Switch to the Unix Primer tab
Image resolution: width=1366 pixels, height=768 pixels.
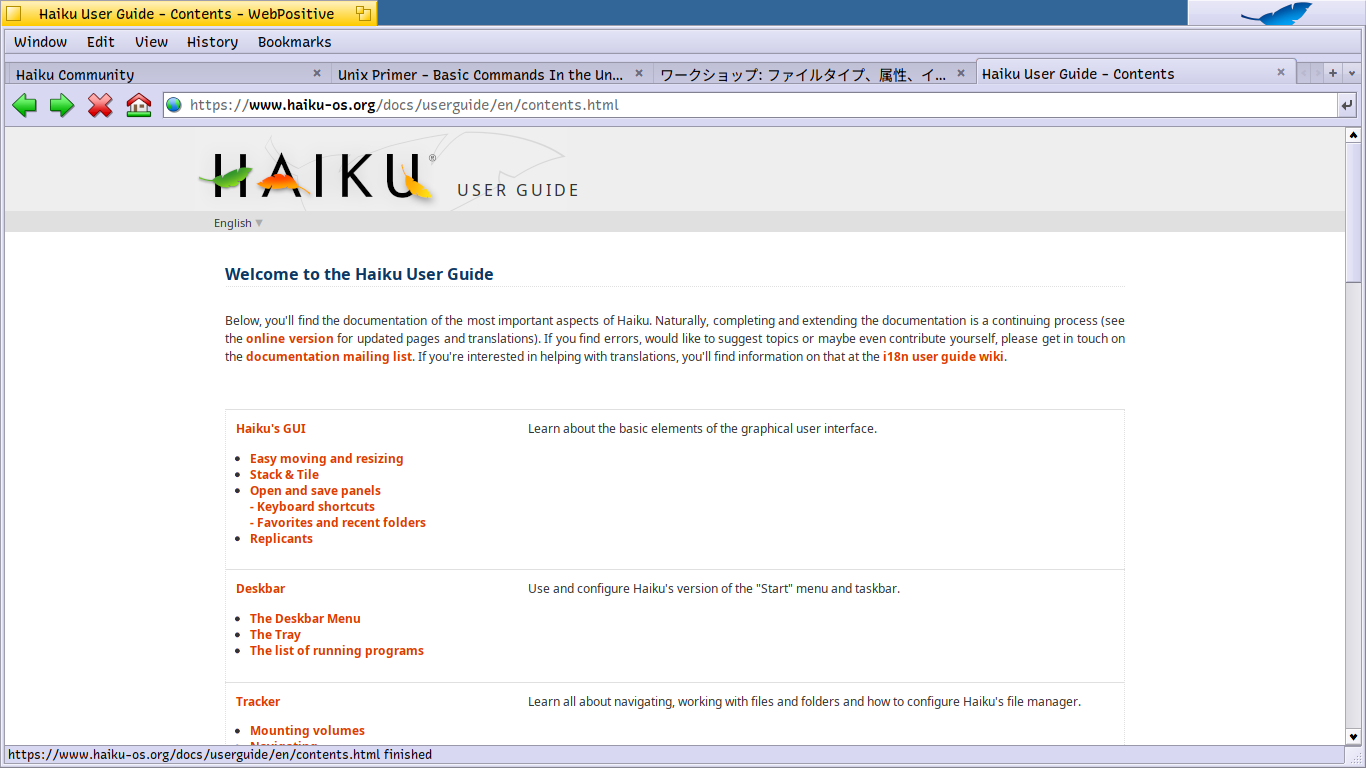[480, 74]
